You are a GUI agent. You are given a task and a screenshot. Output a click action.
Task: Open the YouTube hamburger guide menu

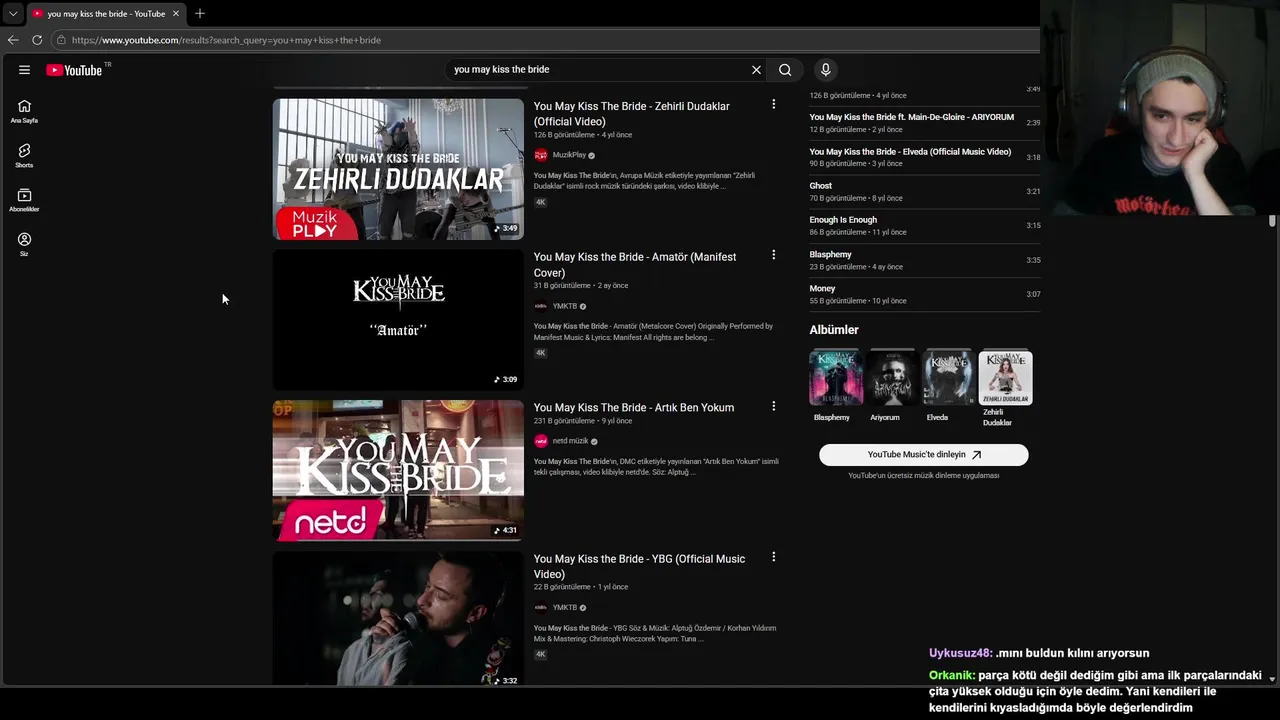[x=24, y=70]
